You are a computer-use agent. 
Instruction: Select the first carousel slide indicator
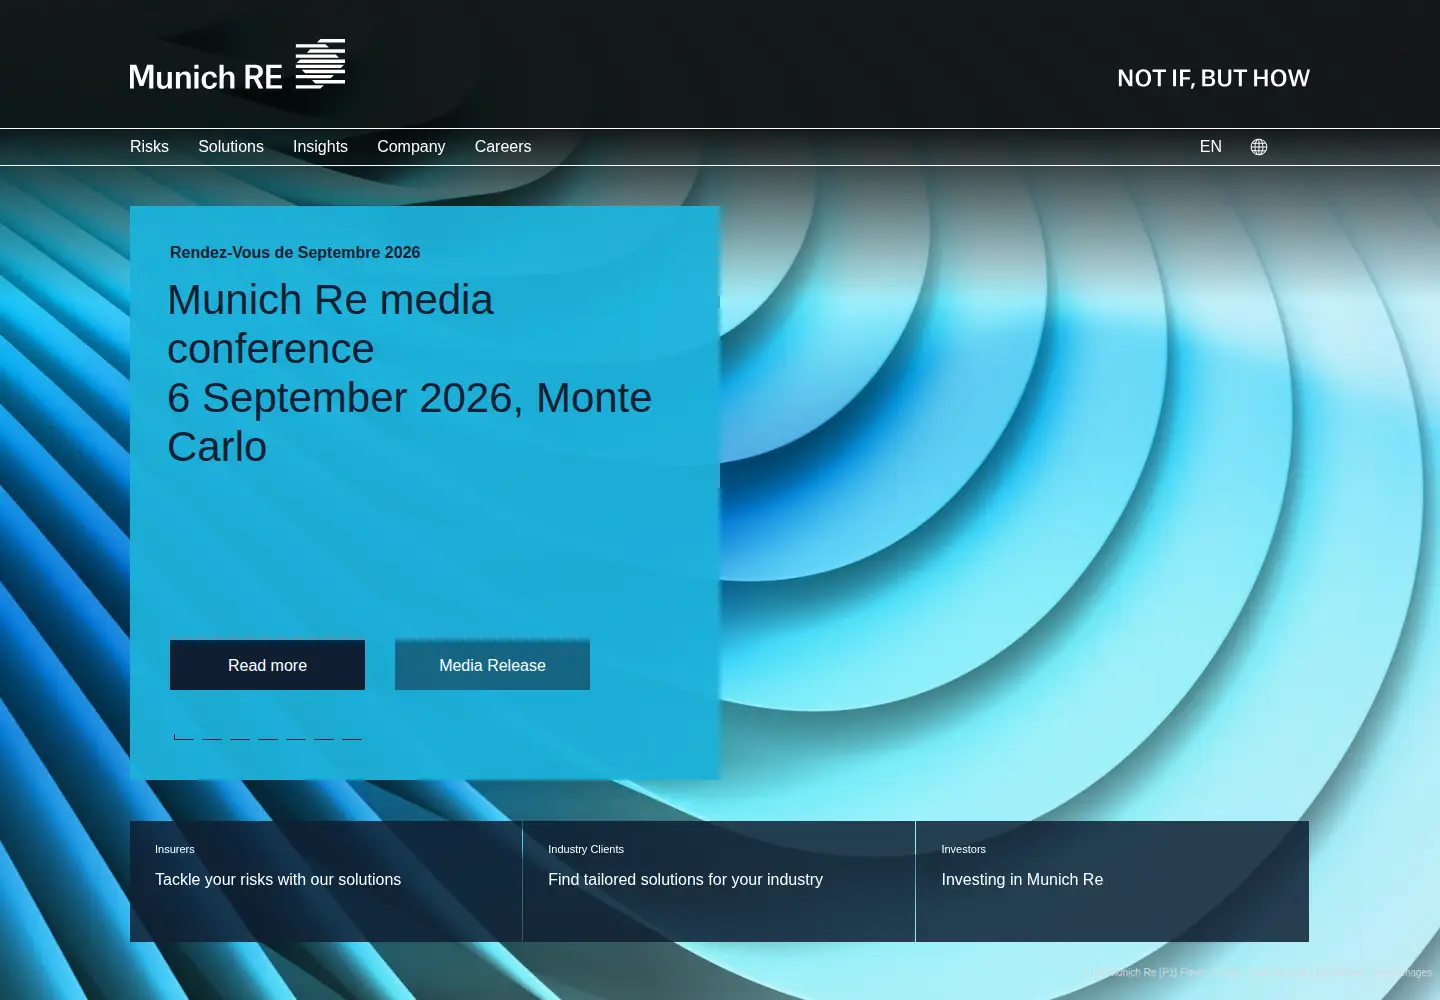point(184,738)
